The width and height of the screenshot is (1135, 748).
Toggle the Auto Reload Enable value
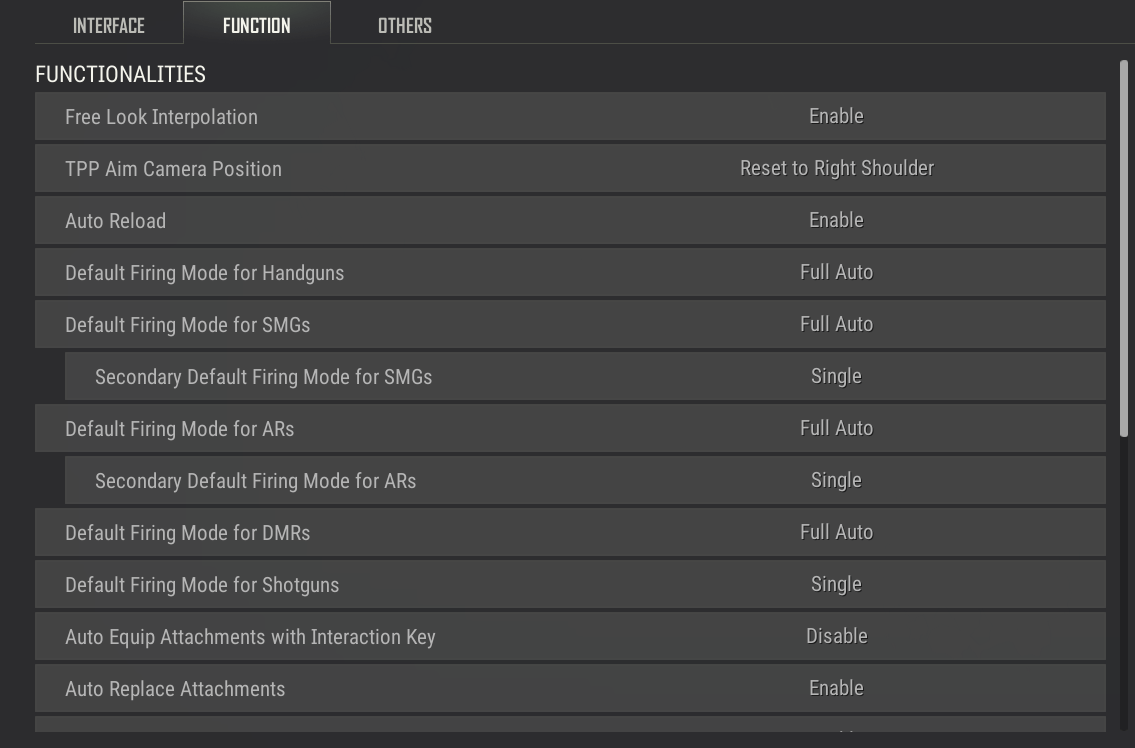tap(836, 220)
